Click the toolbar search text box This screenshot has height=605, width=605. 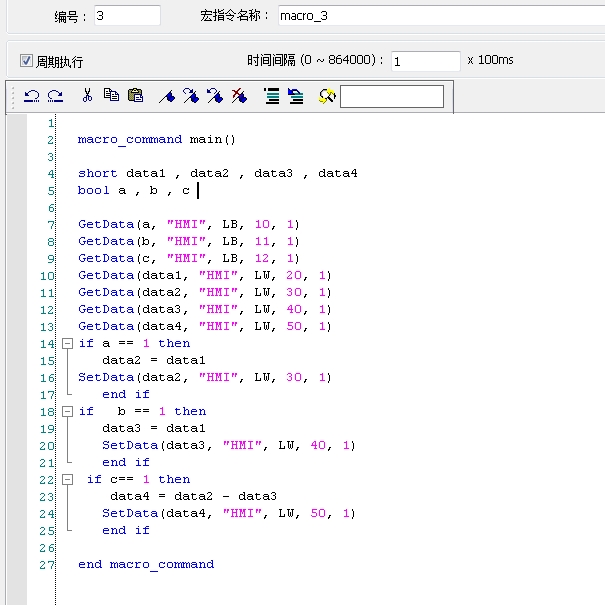coord(391,96)
